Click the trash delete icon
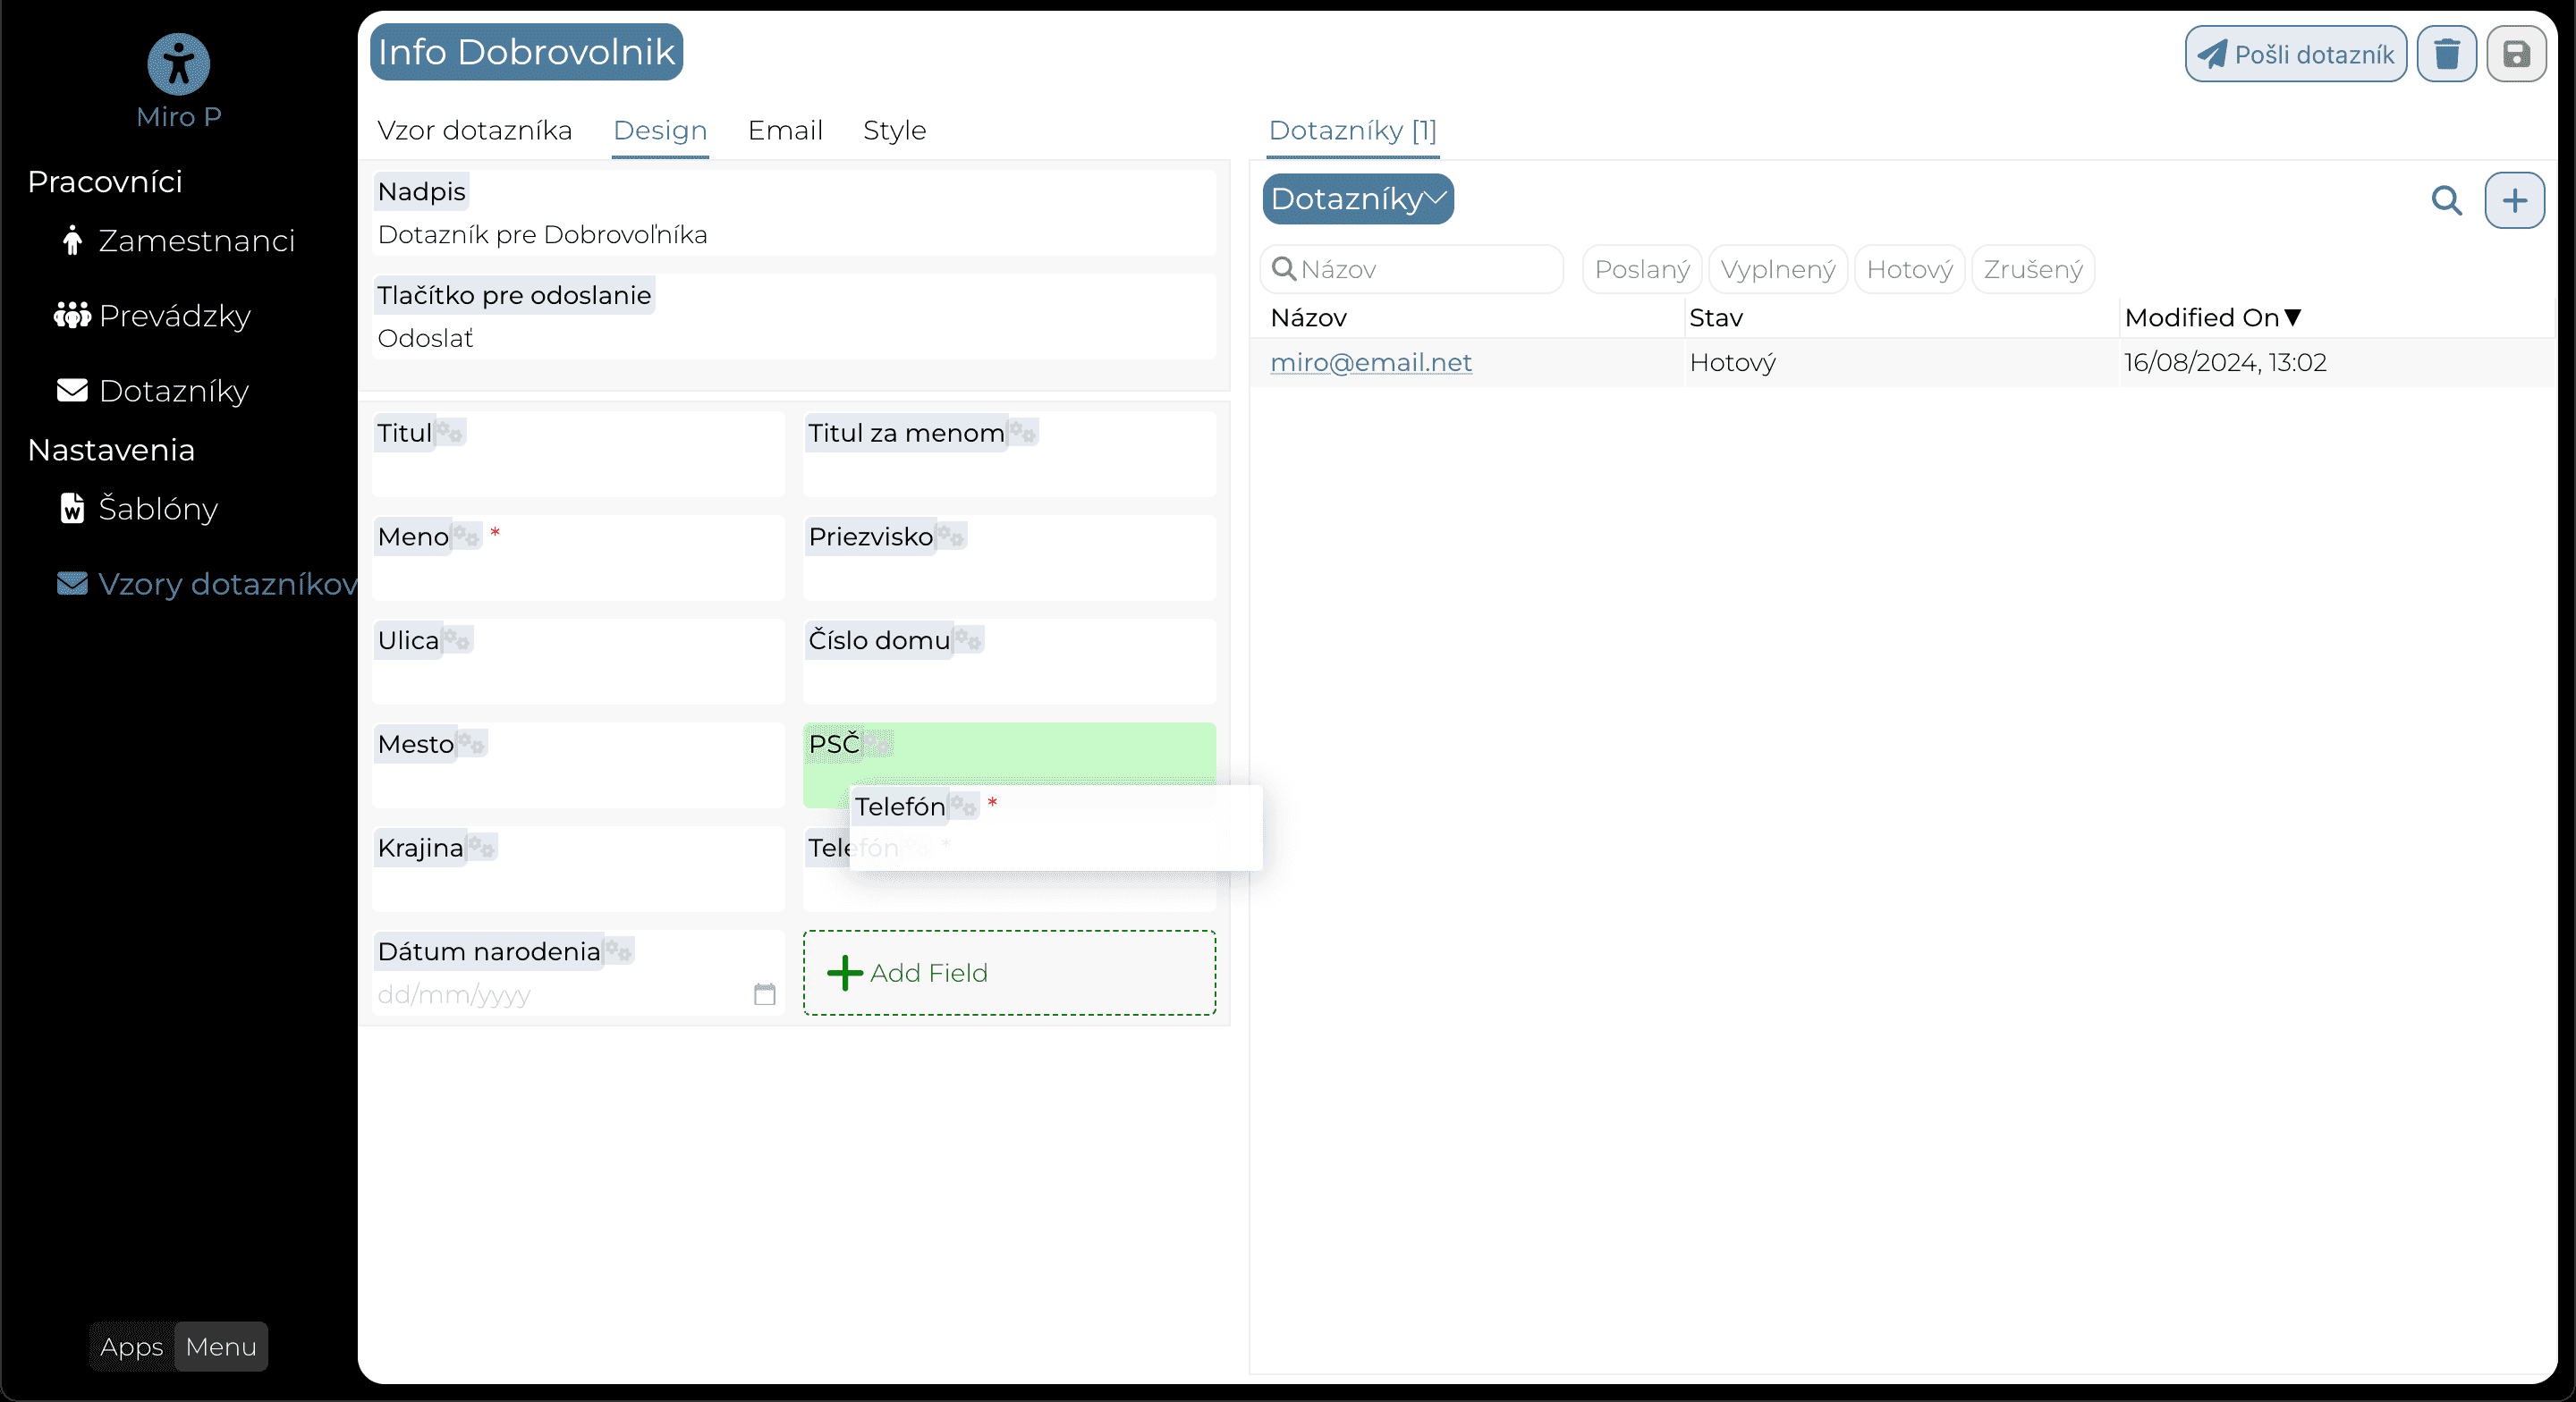This screenshot has height=1402, width=2576. tap(2446, 54)
